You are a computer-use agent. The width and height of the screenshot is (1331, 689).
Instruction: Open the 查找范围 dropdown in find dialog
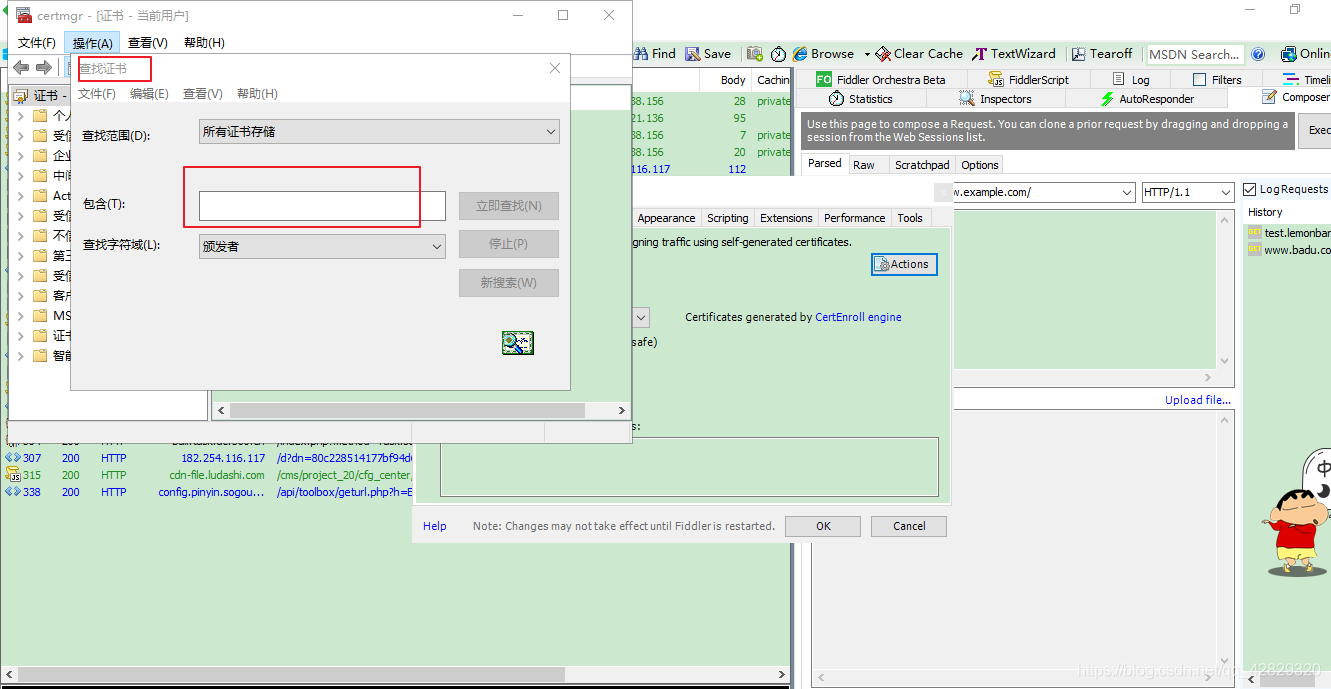[x=379, y=131]
